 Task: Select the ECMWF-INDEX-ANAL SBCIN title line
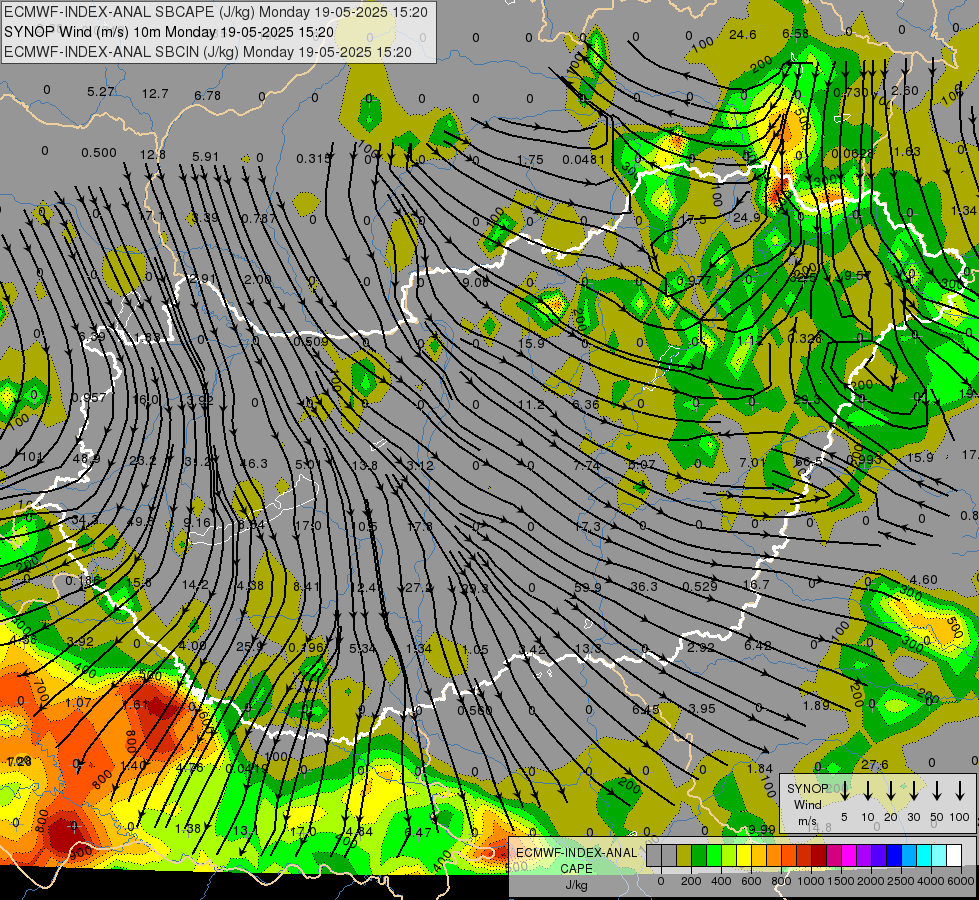tap(208, 52)
